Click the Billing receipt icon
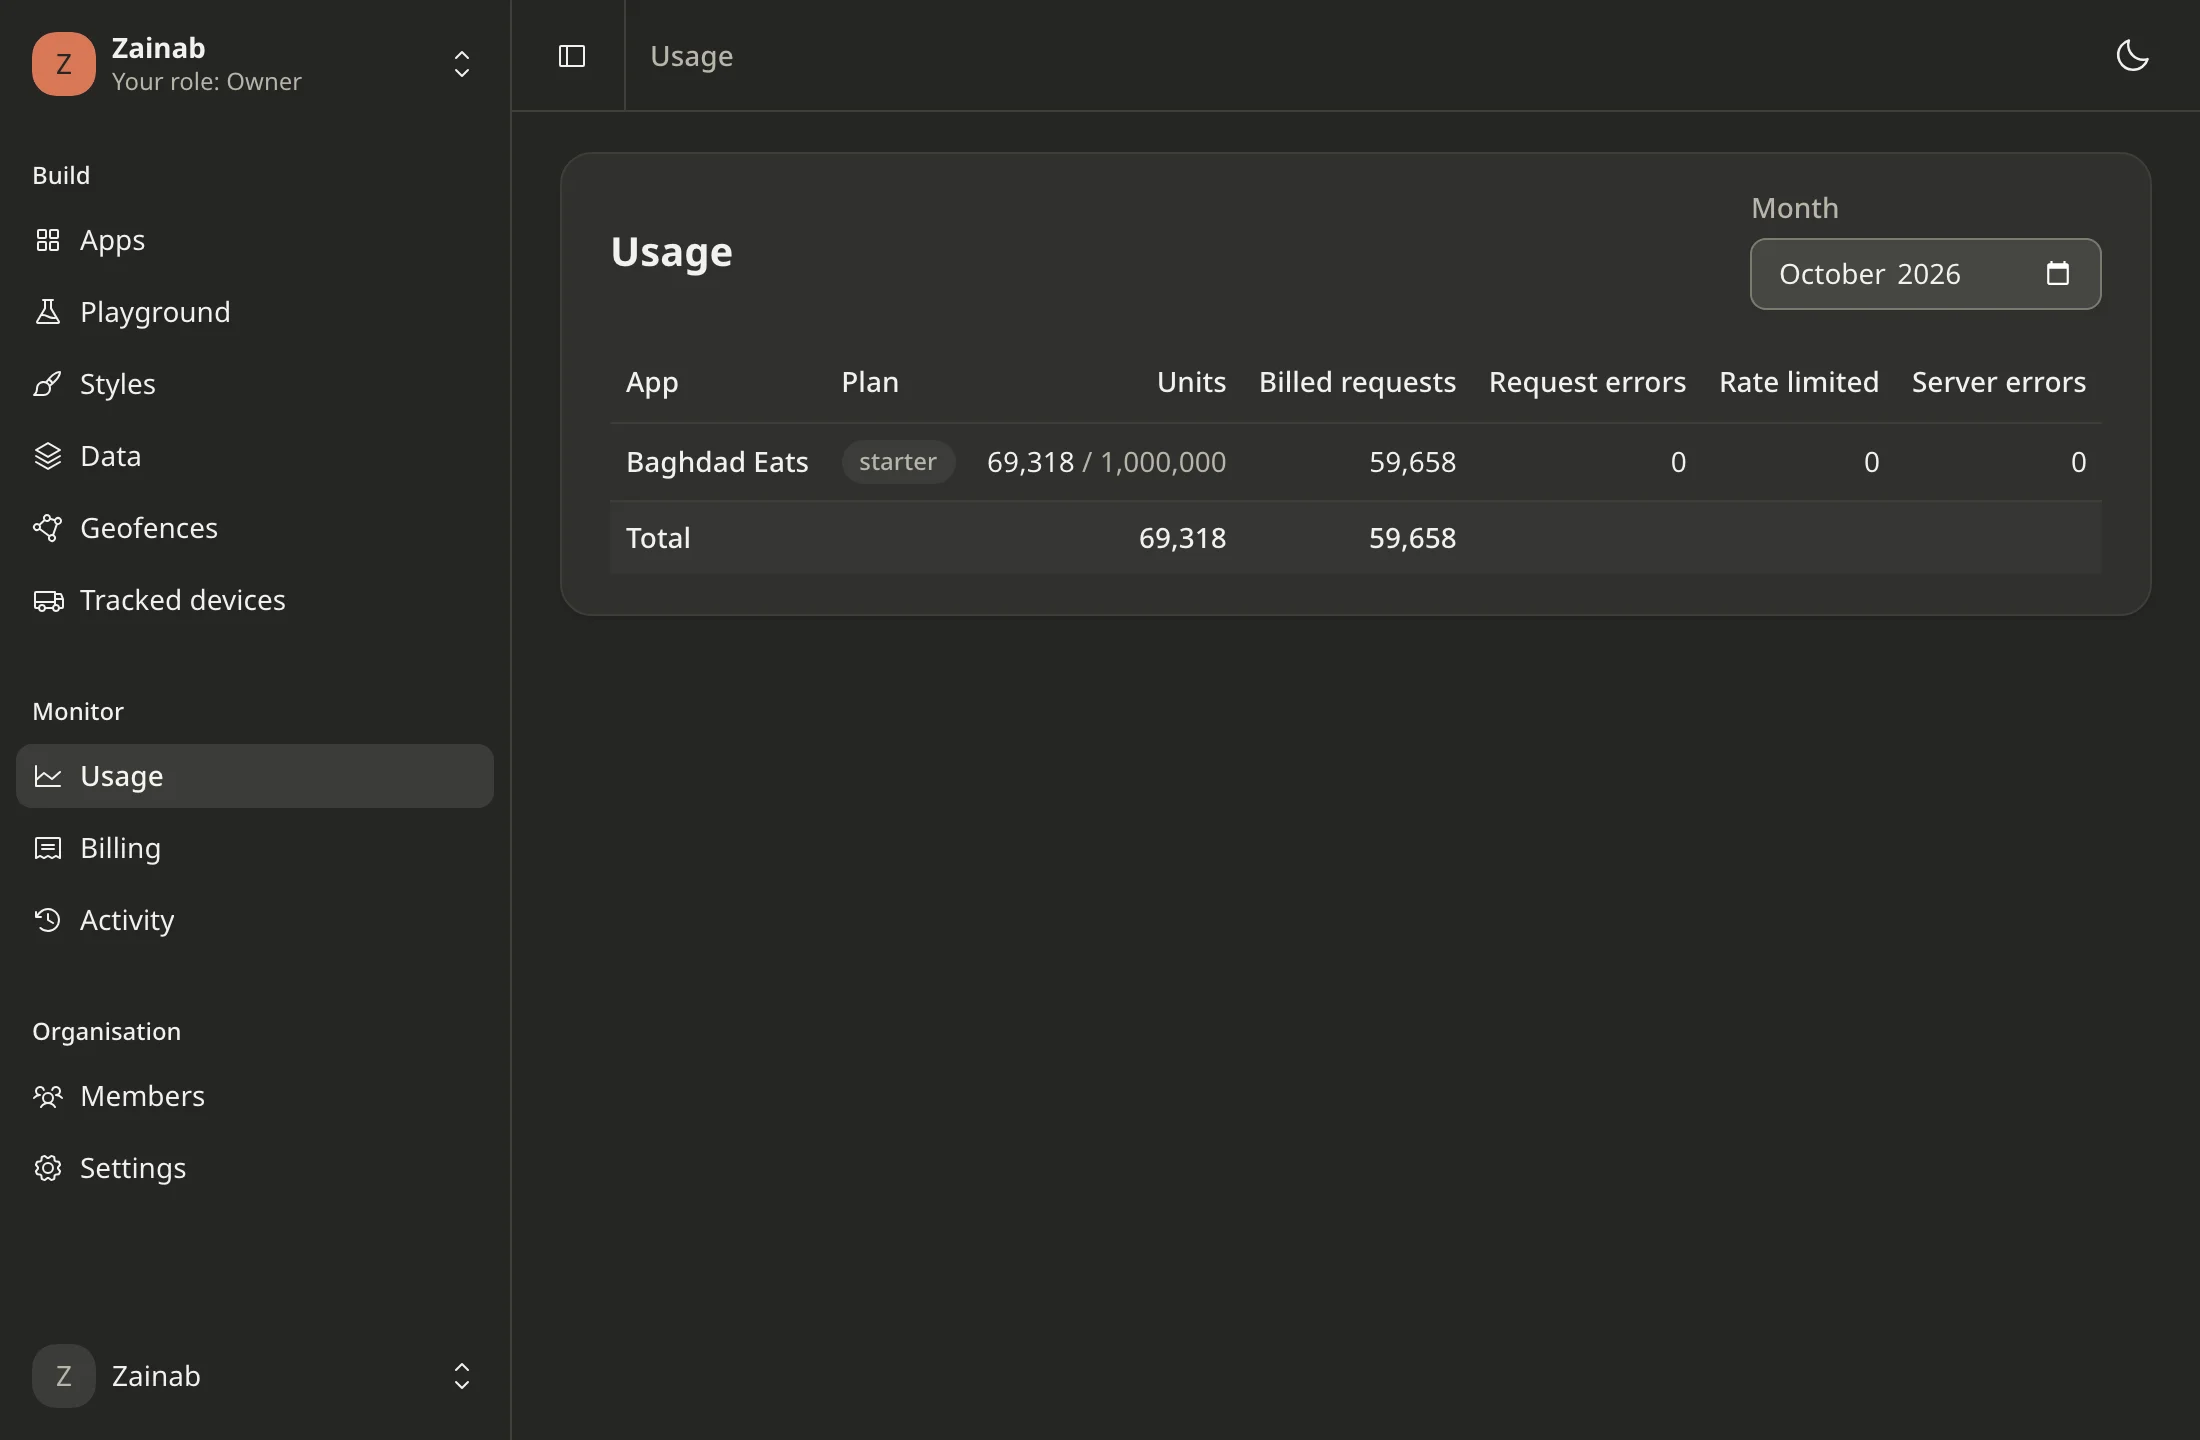2200x1440 pixels. point(47,848)
